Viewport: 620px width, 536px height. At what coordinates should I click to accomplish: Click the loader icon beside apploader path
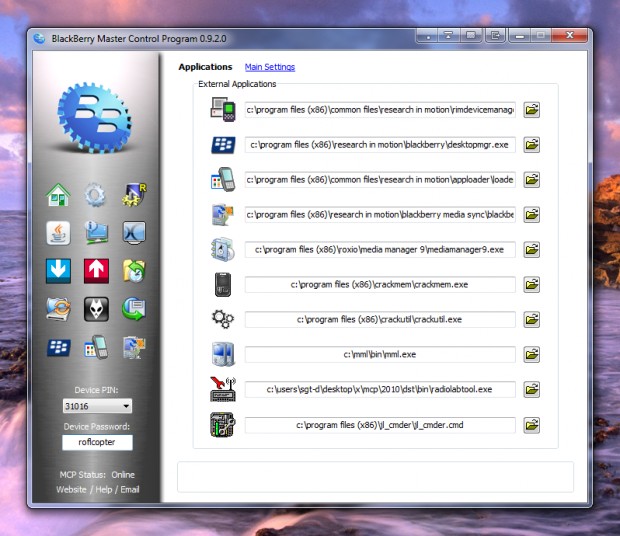click(223, 179)
